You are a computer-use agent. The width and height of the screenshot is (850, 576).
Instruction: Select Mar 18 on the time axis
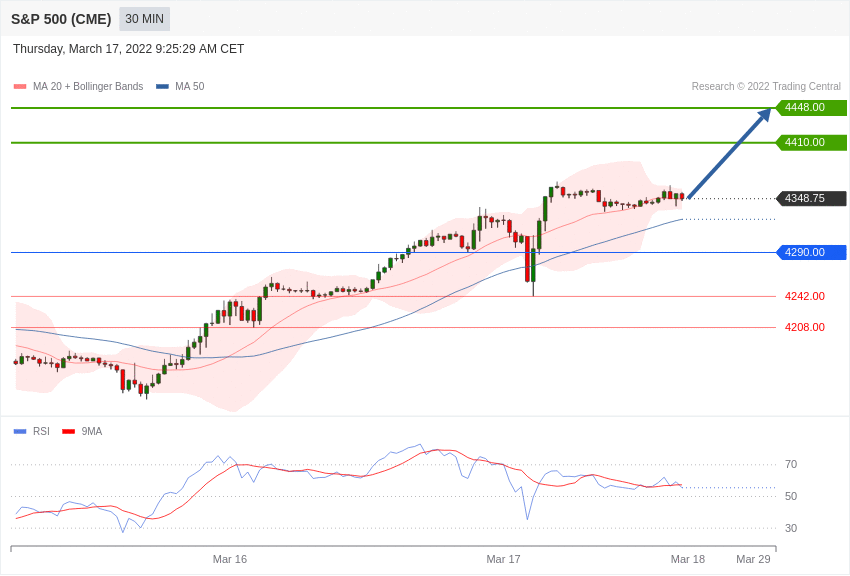(688, 559)
